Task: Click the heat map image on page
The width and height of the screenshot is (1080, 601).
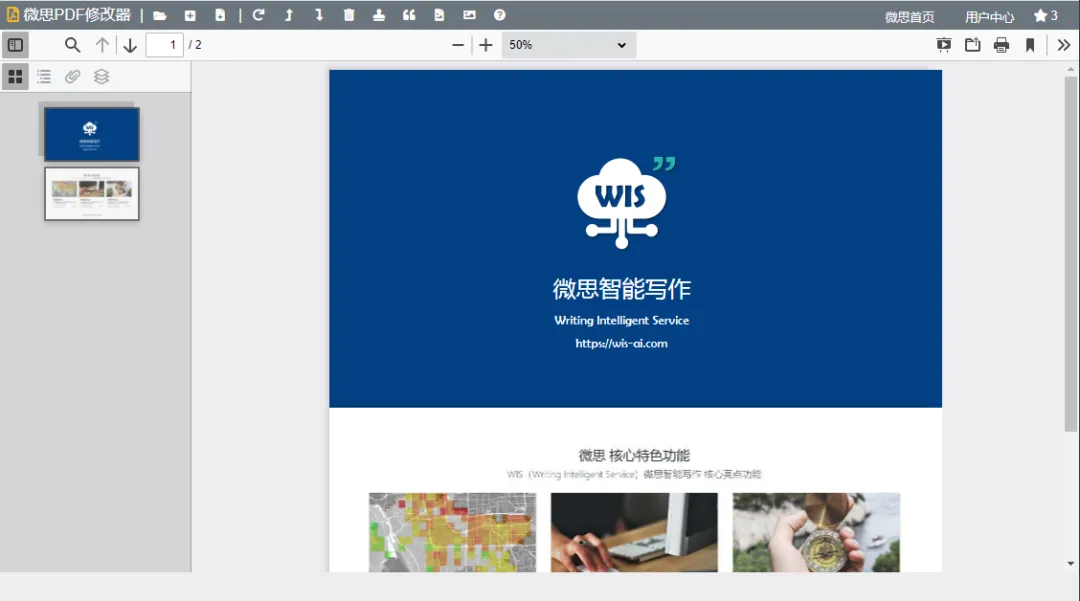Action: click(x=452, y=532)
